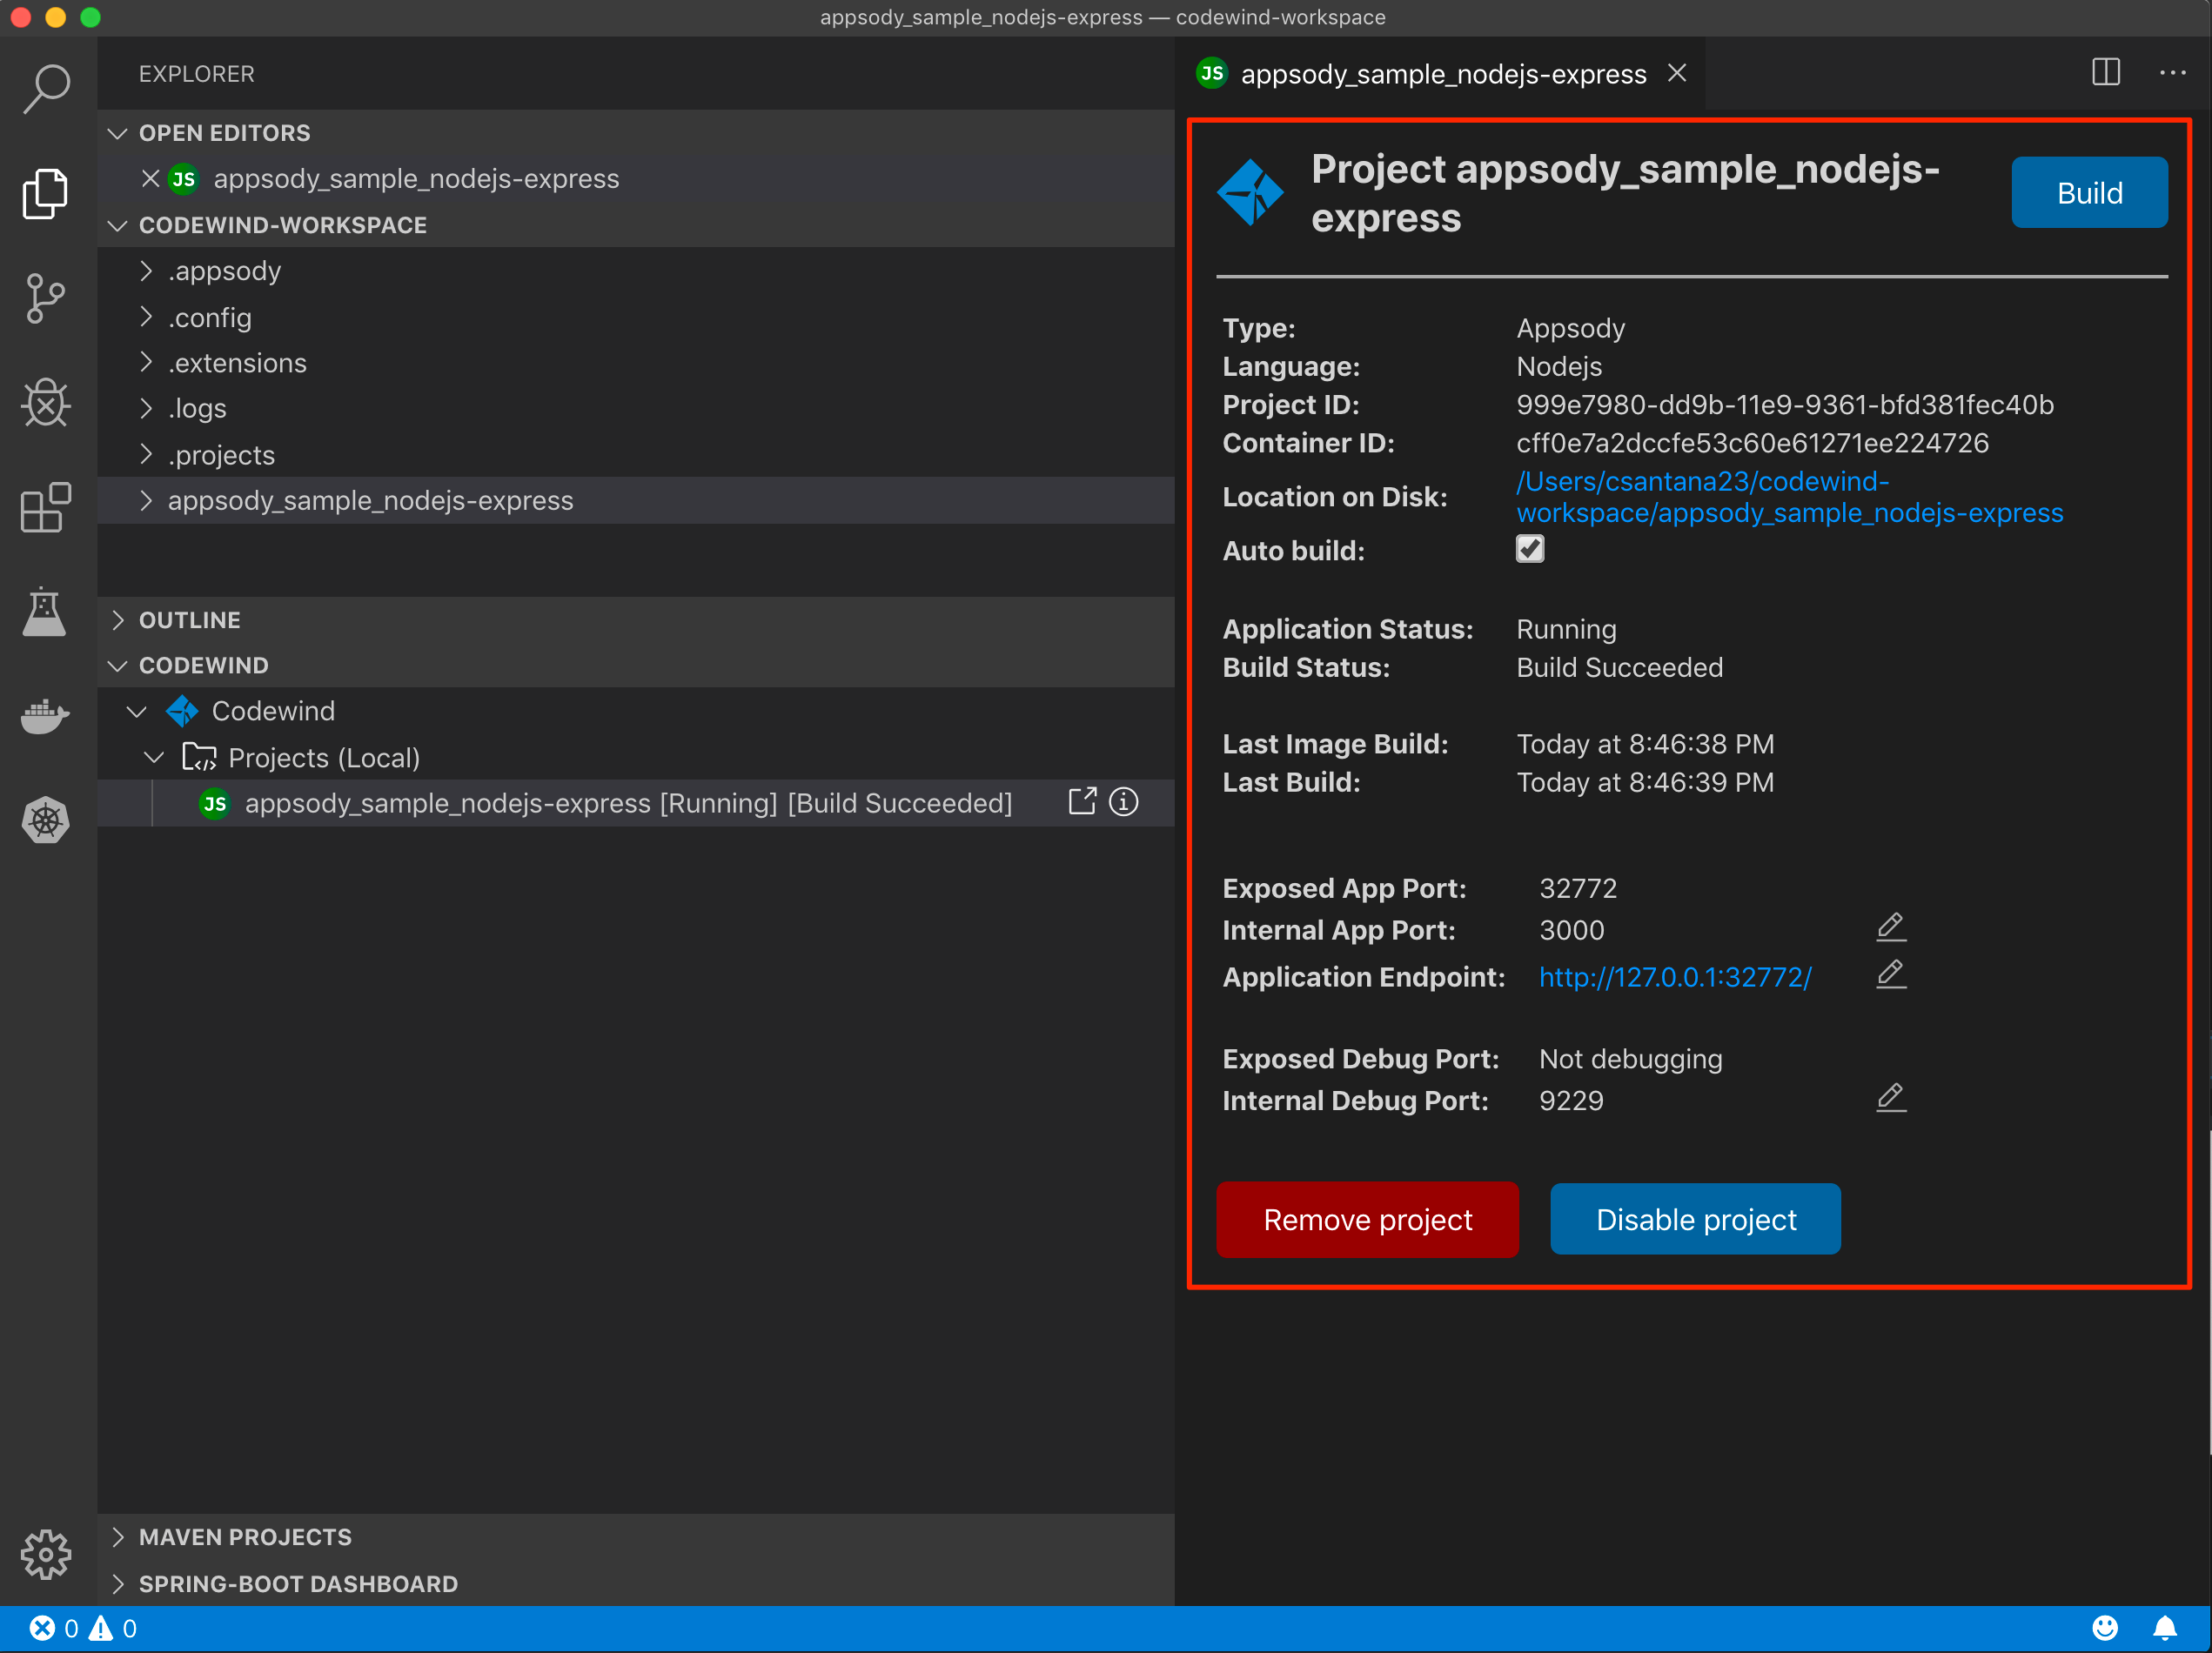The width and height of the screenshot is (2212, 1653).
Task: Open the Extensions view
Action: [x=46, y=507]
